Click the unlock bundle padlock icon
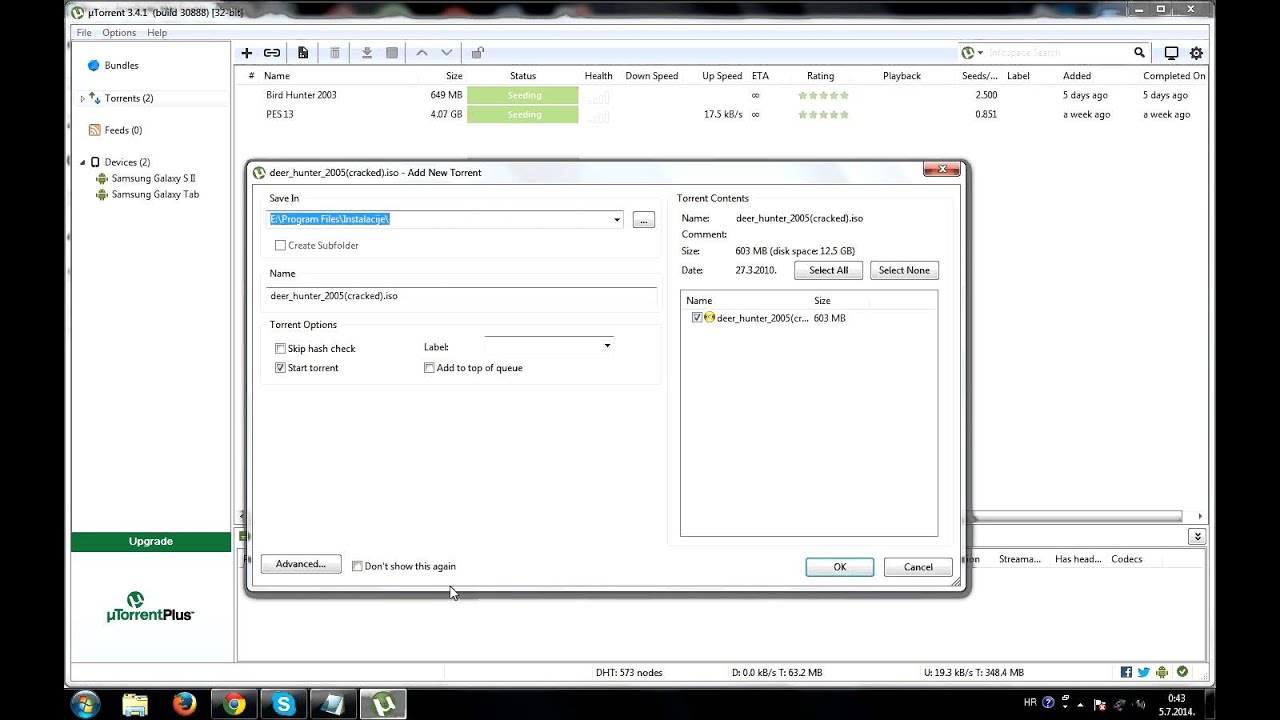Screen dimensions: 1280x720 coord(478,53)
